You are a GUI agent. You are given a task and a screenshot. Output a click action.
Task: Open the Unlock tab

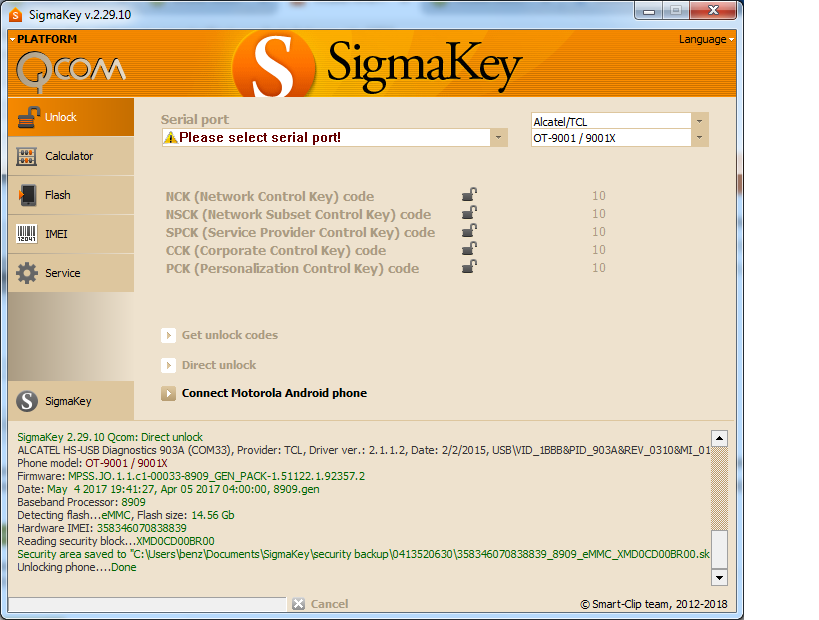71,117
